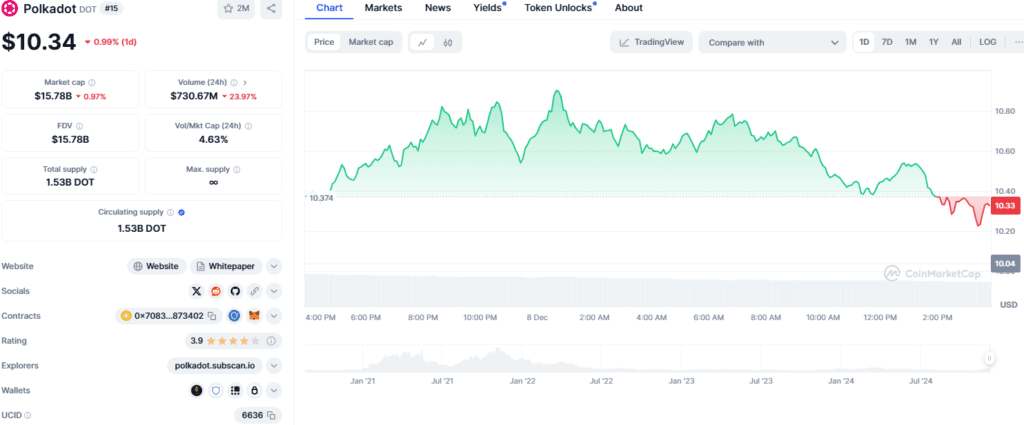
Task: Select the 1M time range
Action: point(910,42)
